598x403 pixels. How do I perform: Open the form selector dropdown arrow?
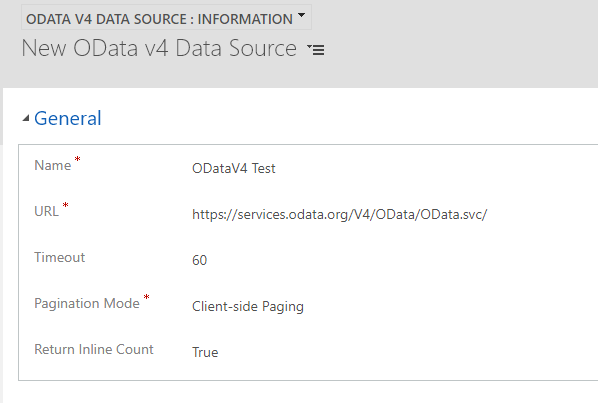(301, 16)
